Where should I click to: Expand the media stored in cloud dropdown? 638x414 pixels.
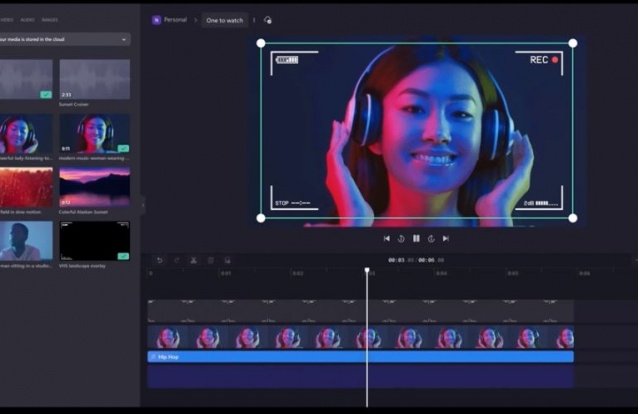click(124, 40)
